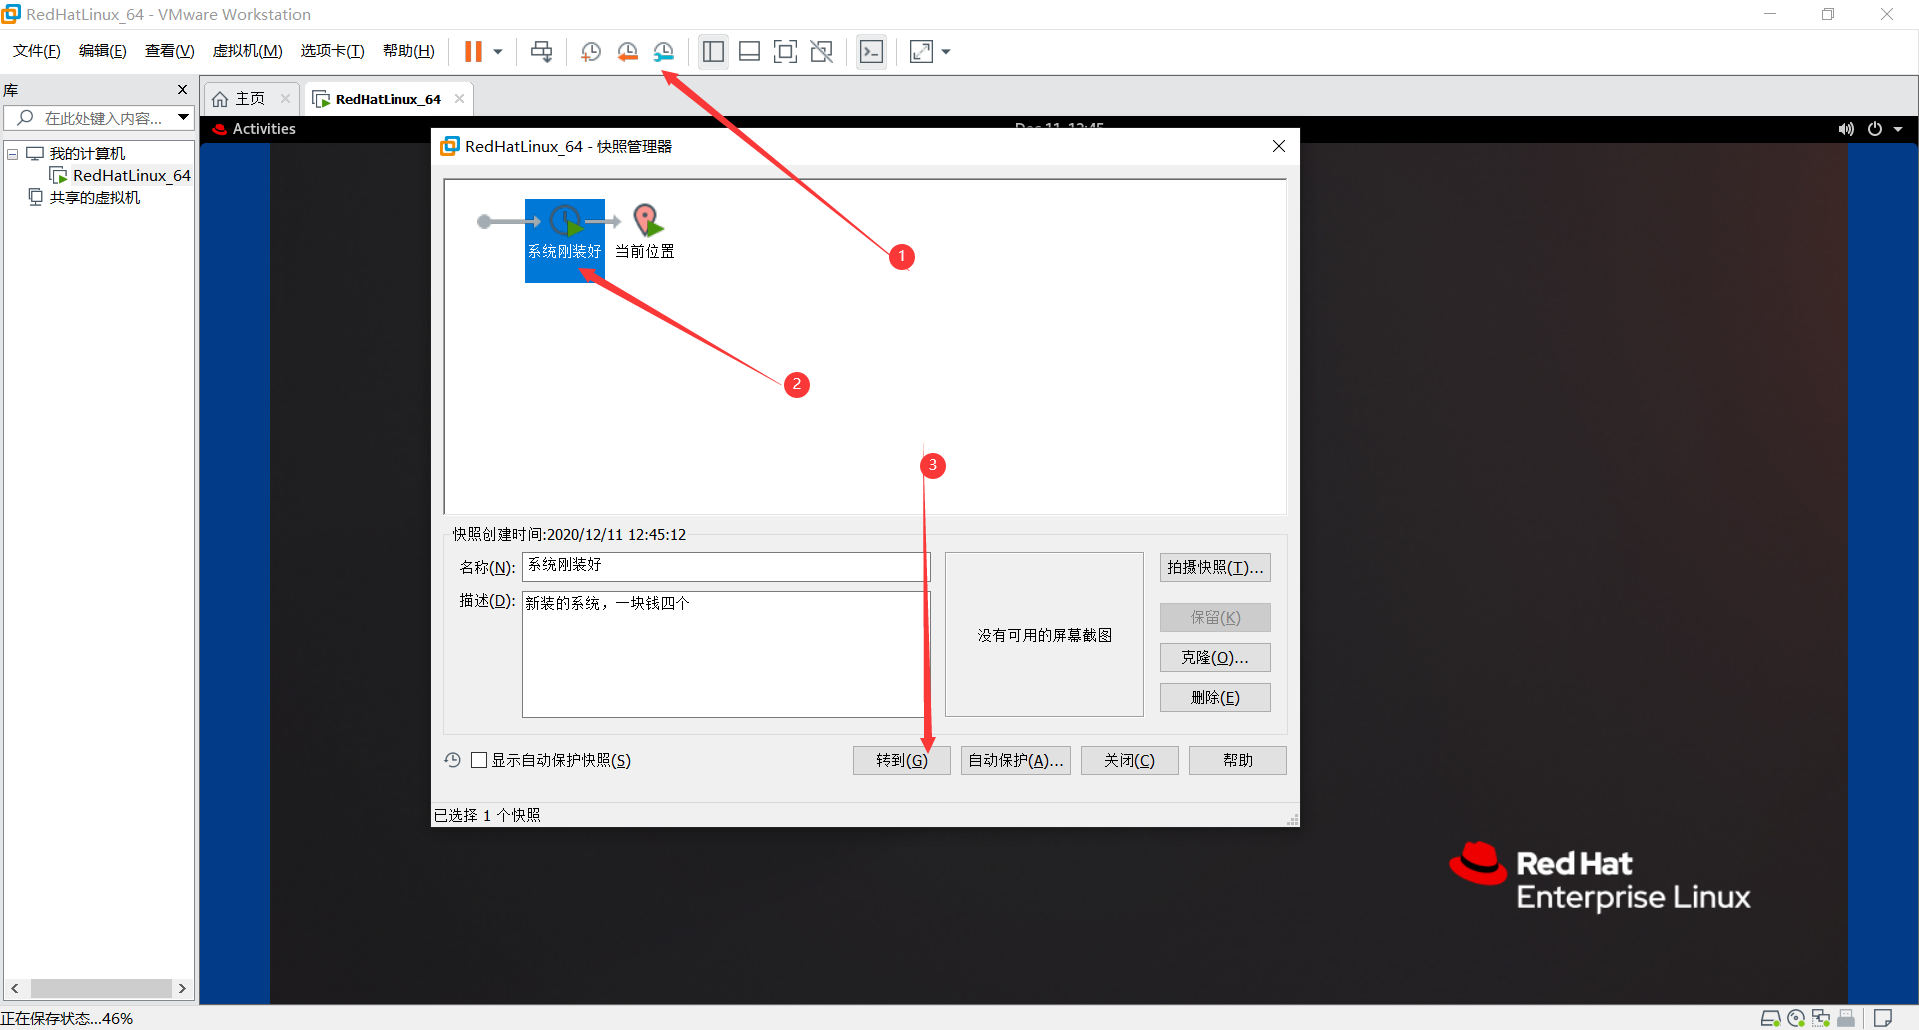Close the 库 library panel
This screenshot has height=1030, width=1919.
tap(182, 90)
